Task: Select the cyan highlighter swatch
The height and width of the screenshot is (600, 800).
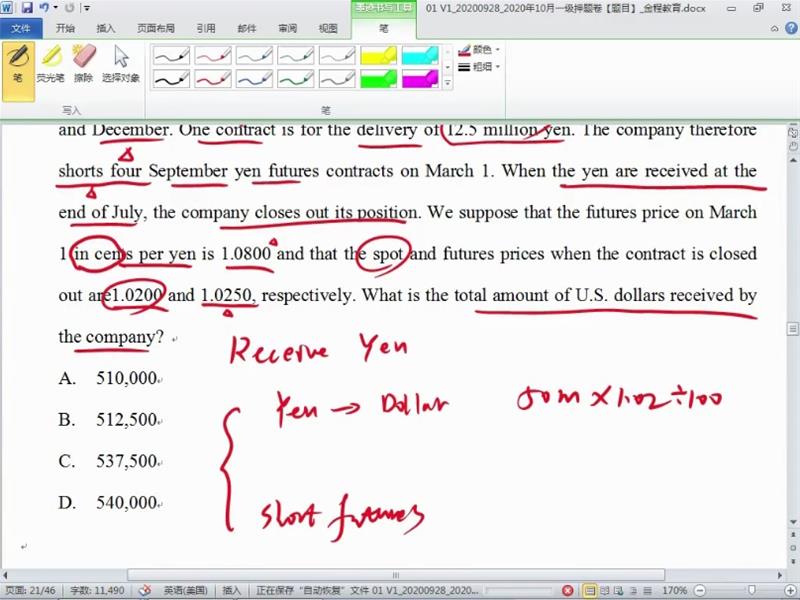Action: [420, 55]
